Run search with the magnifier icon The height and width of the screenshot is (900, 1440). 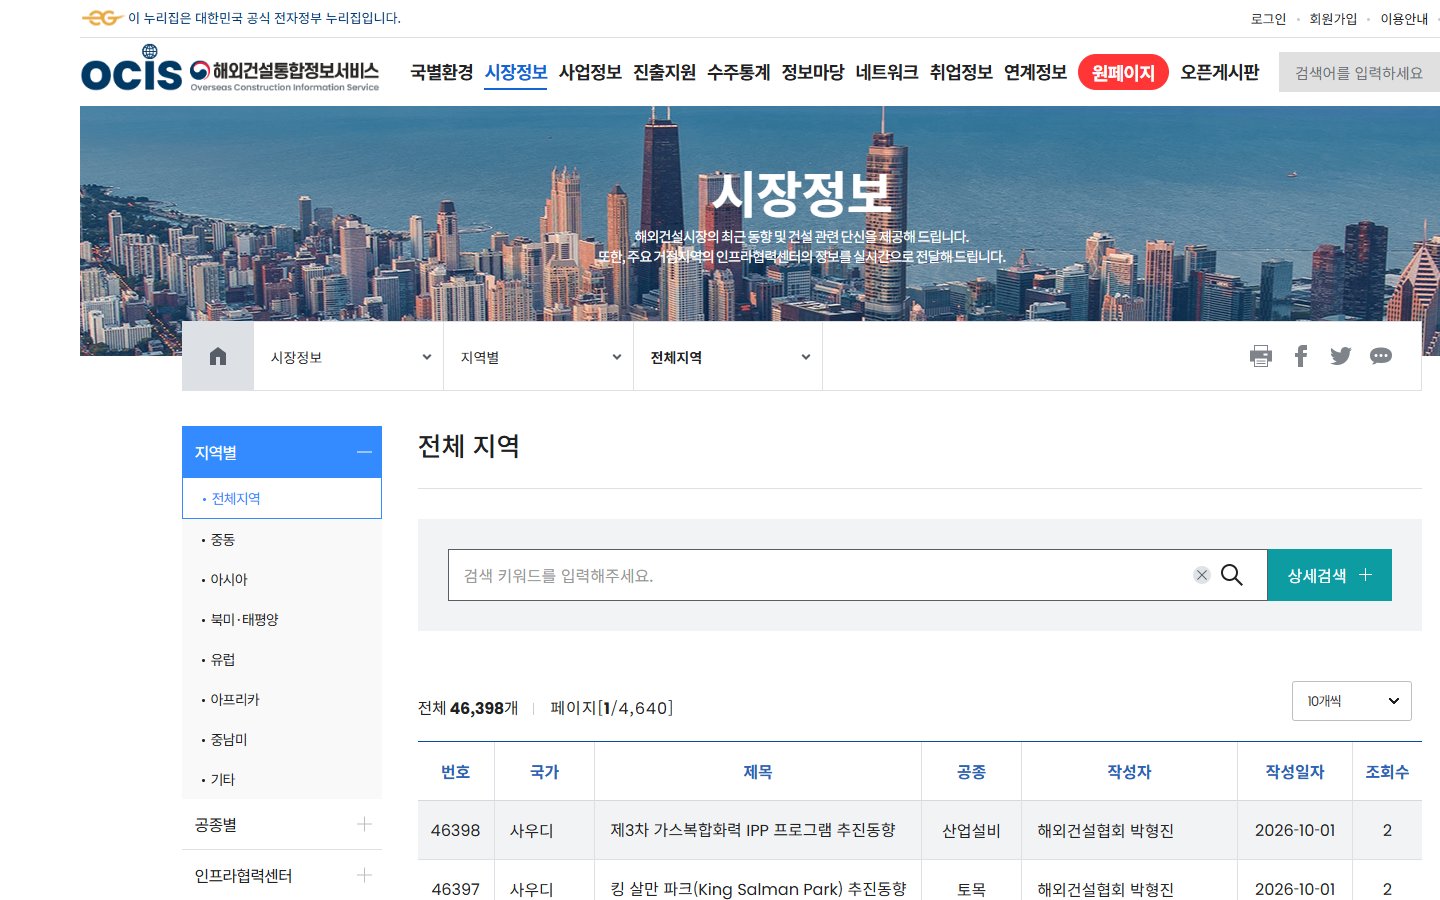tap(1232, 575)
